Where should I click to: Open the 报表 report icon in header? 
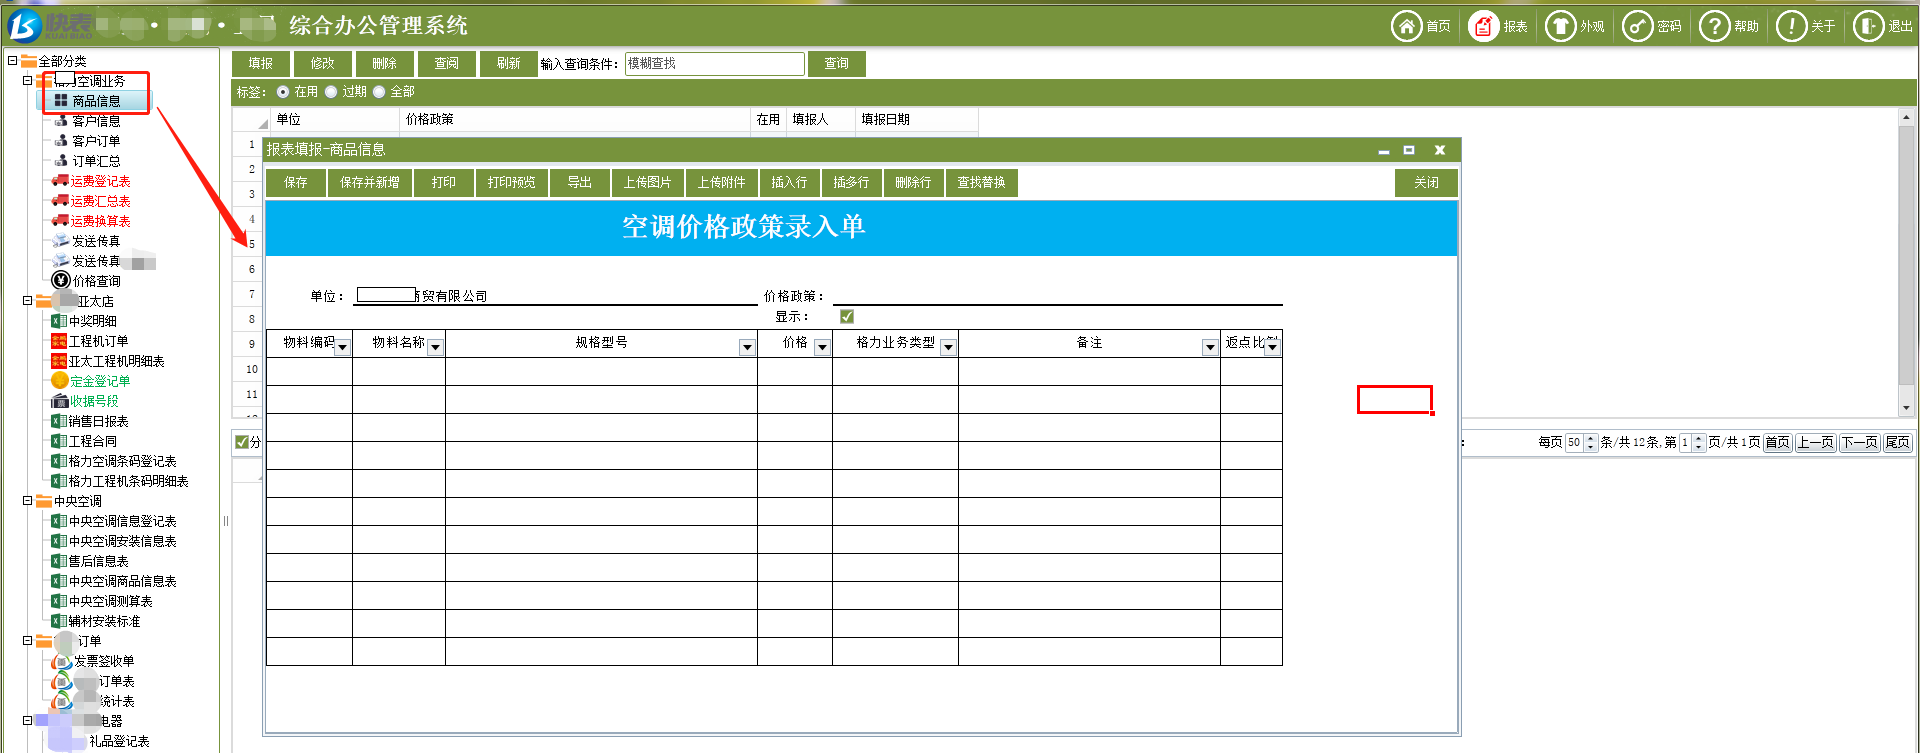pyautogui.click(x=1483, y=26)
